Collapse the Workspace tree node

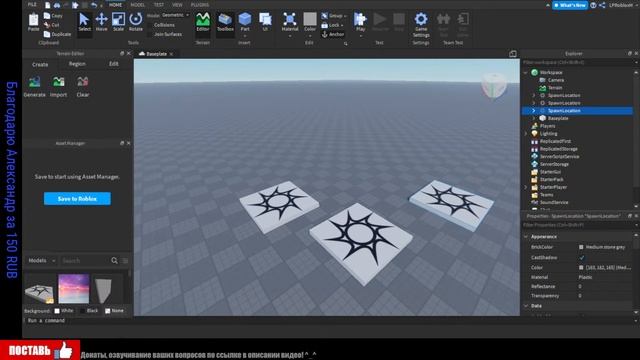point(526,72)
